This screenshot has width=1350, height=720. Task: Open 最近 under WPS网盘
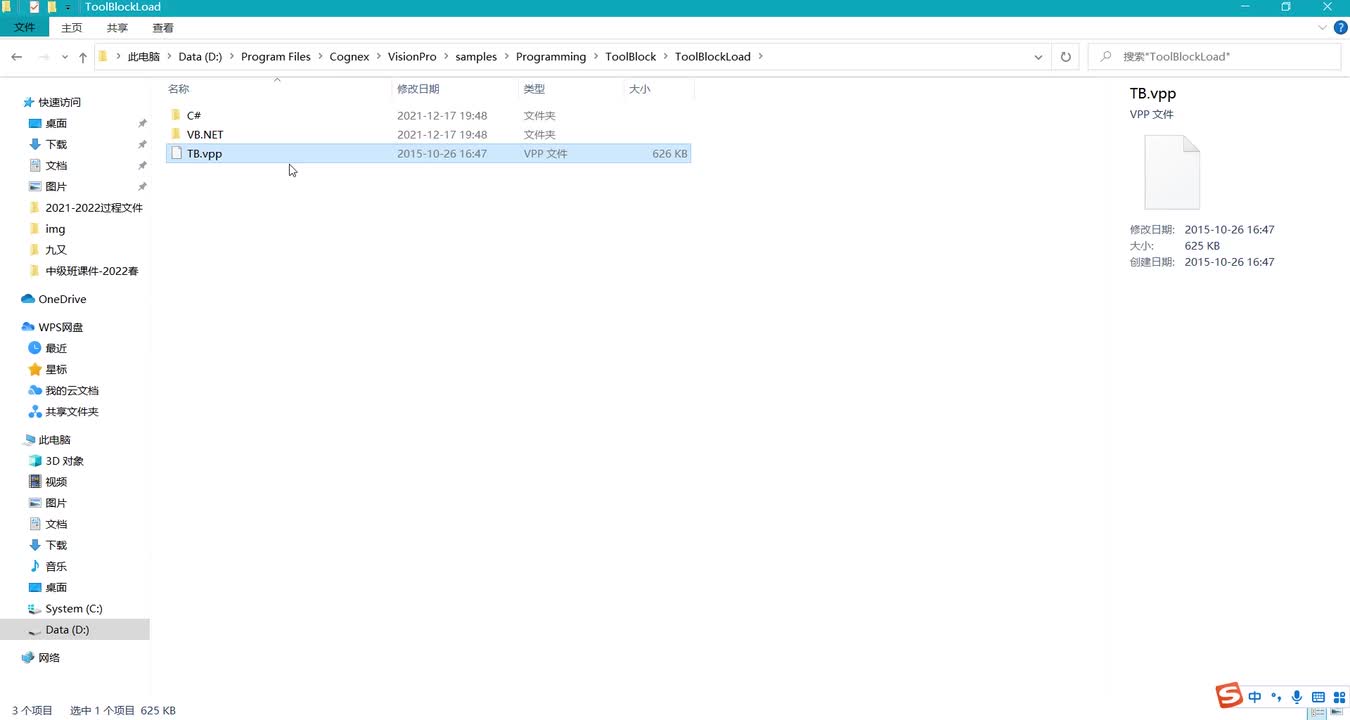coord(56,348)
